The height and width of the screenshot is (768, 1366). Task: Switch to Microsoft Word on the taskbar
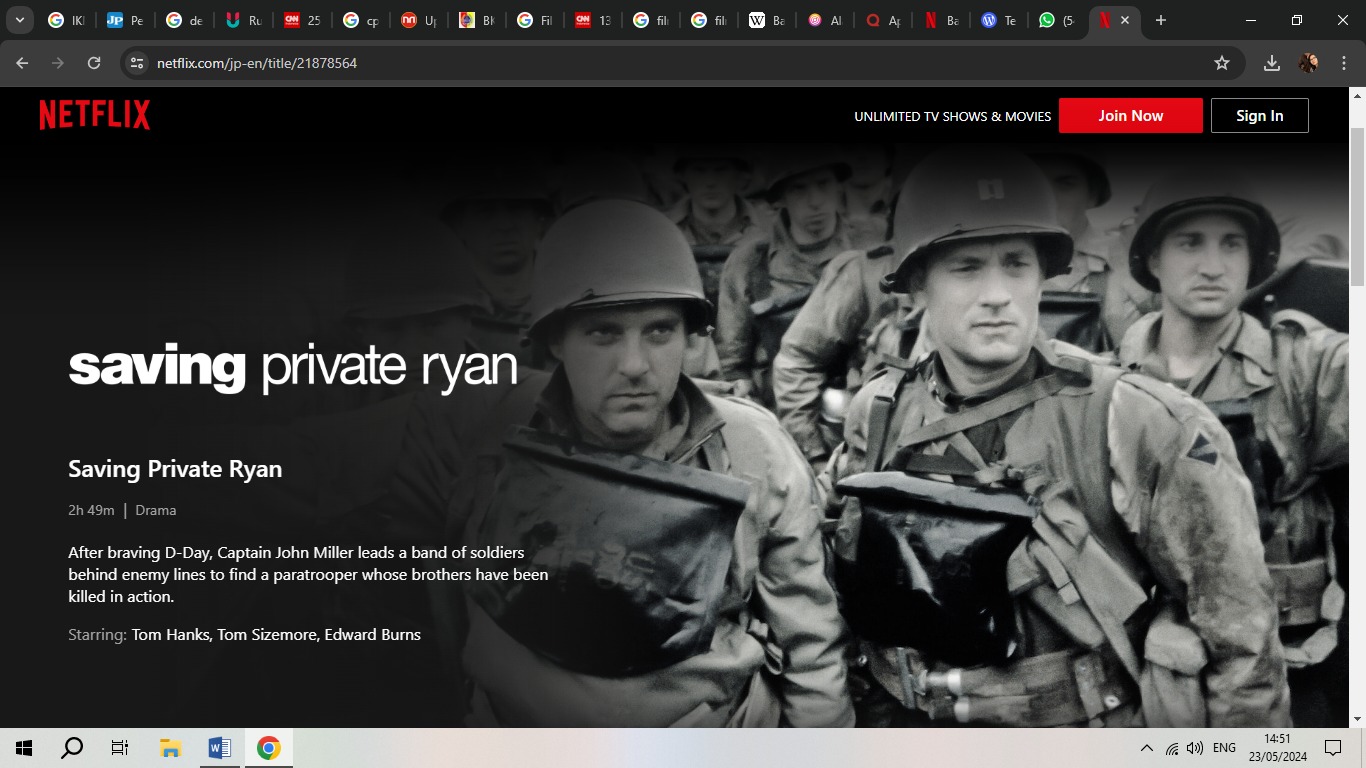(x=219, y=748)
